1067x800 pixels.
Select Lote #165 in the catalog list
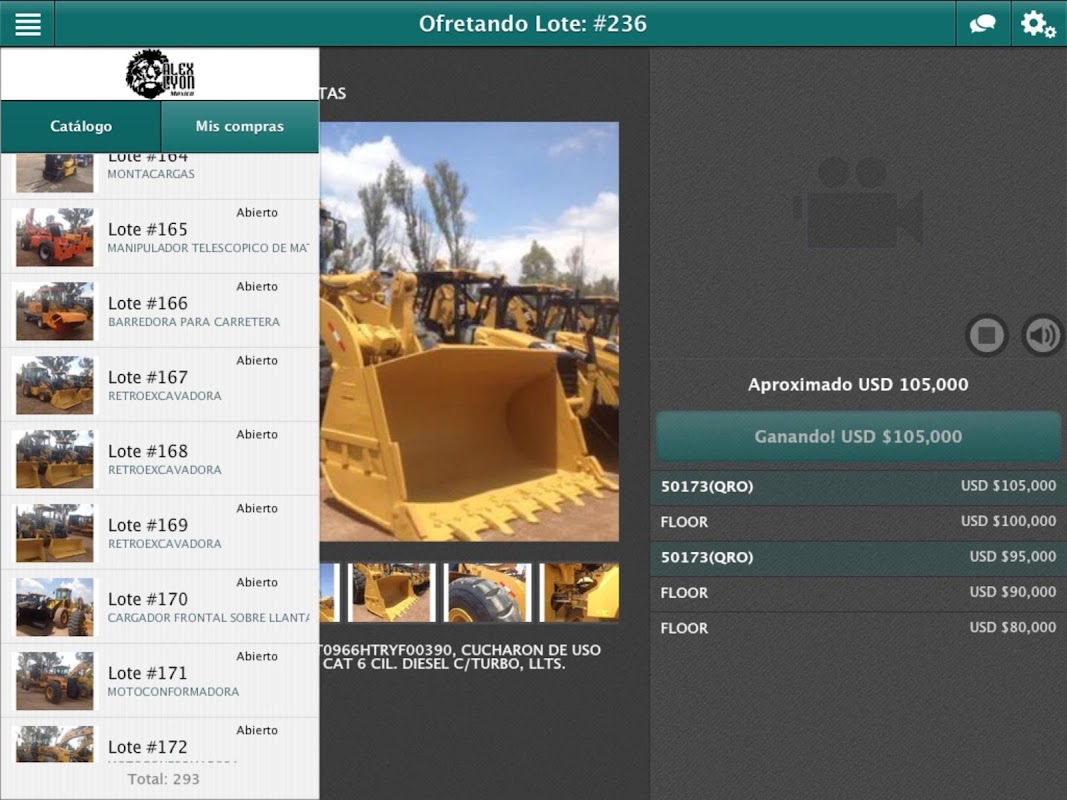[160, 237]
